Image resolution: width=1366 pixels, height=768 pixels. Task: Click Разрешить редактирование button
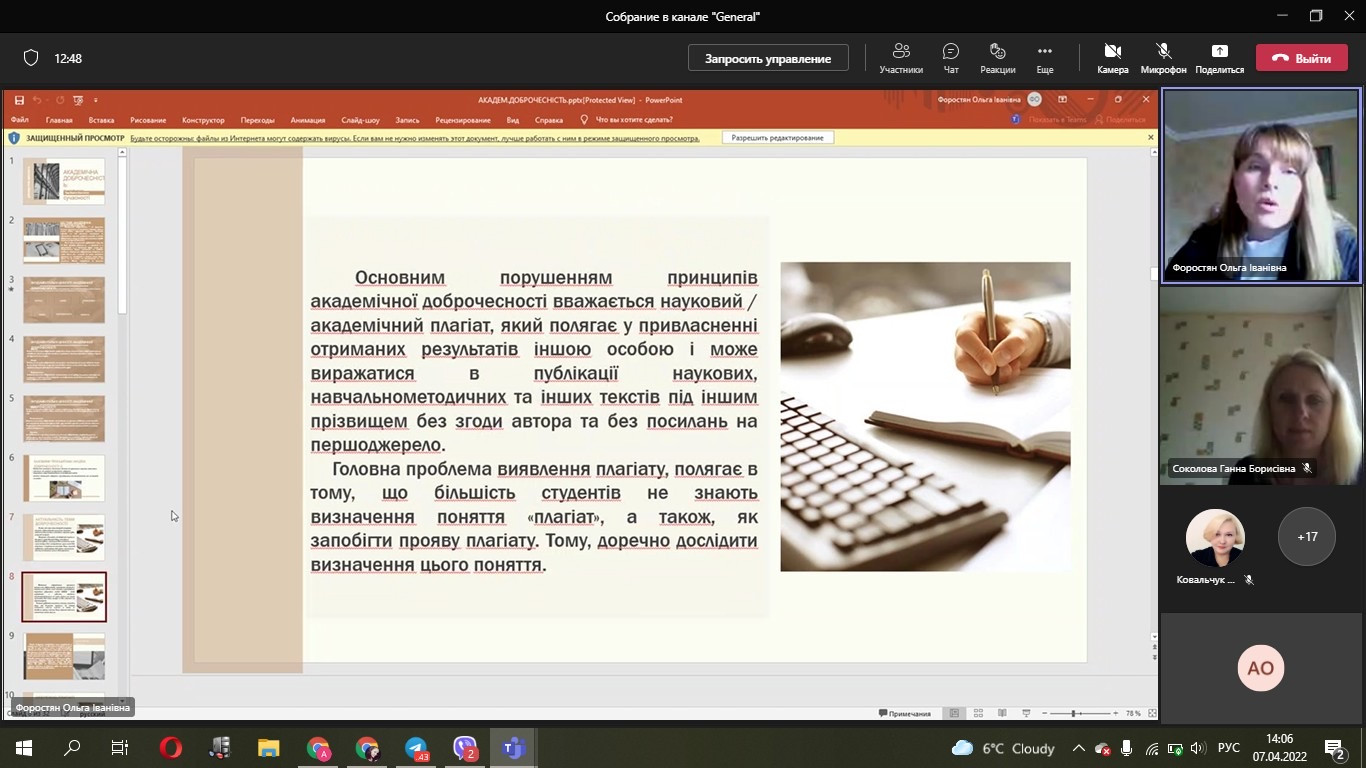[x=777, y=138]
